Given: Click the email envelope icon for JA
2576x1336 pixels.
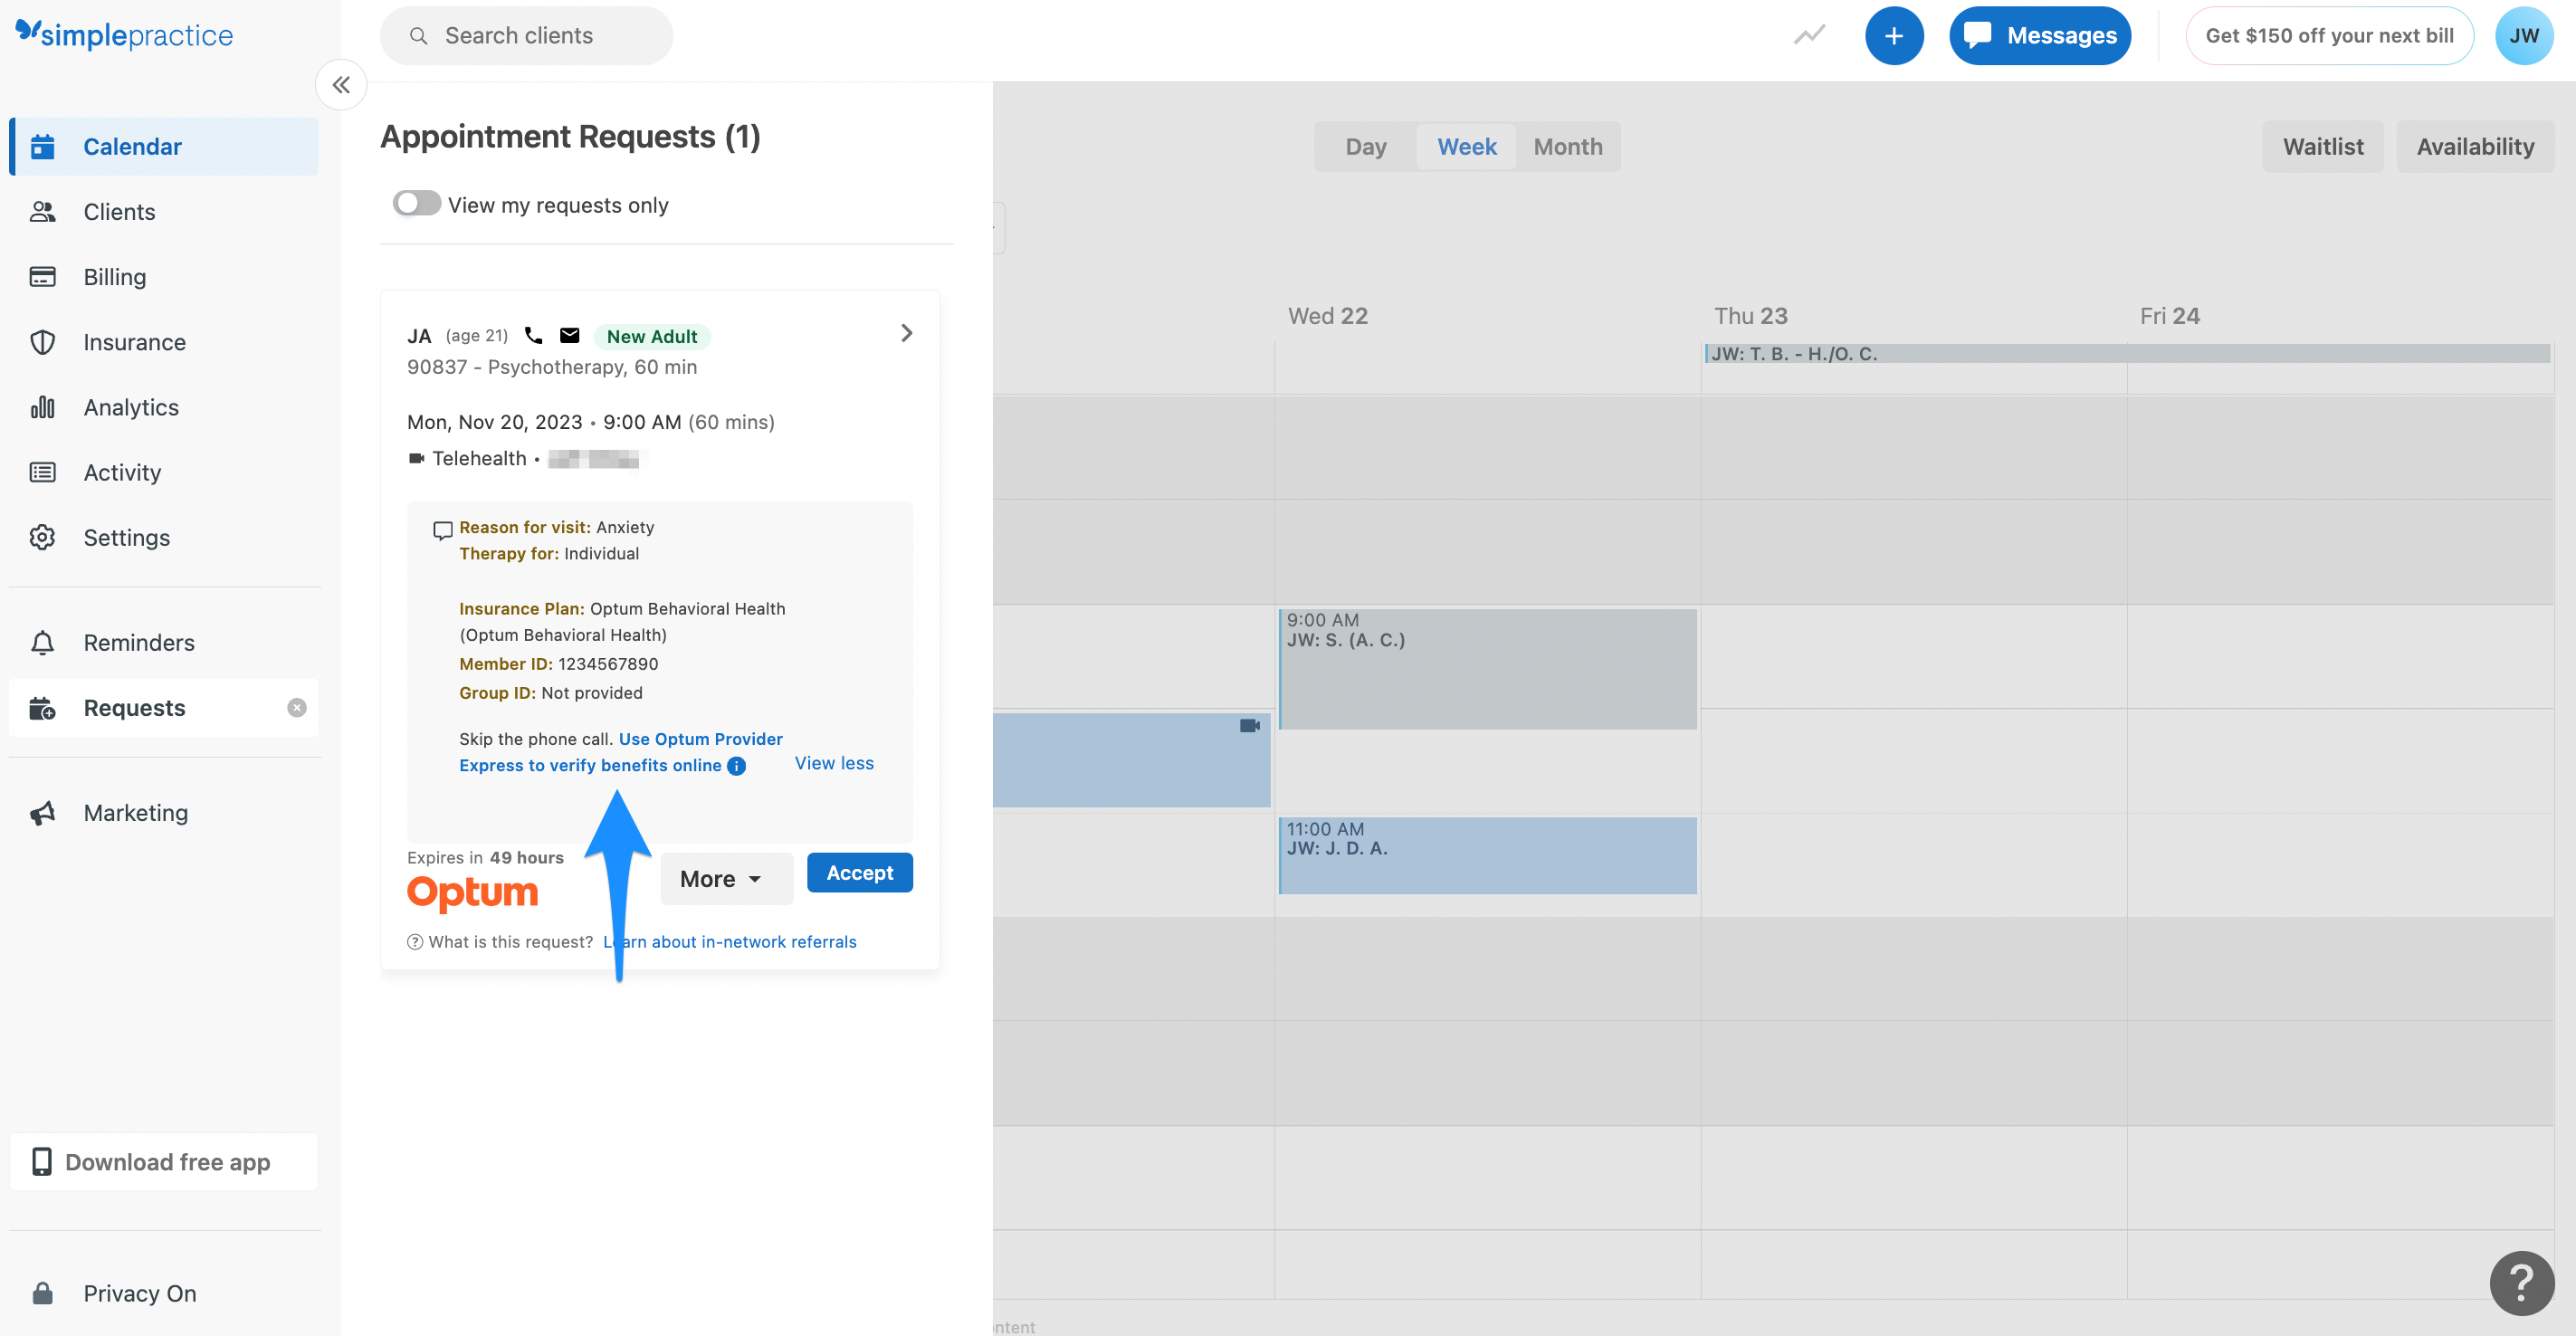Looking at the screenshot, I should [x=569, y=336].
